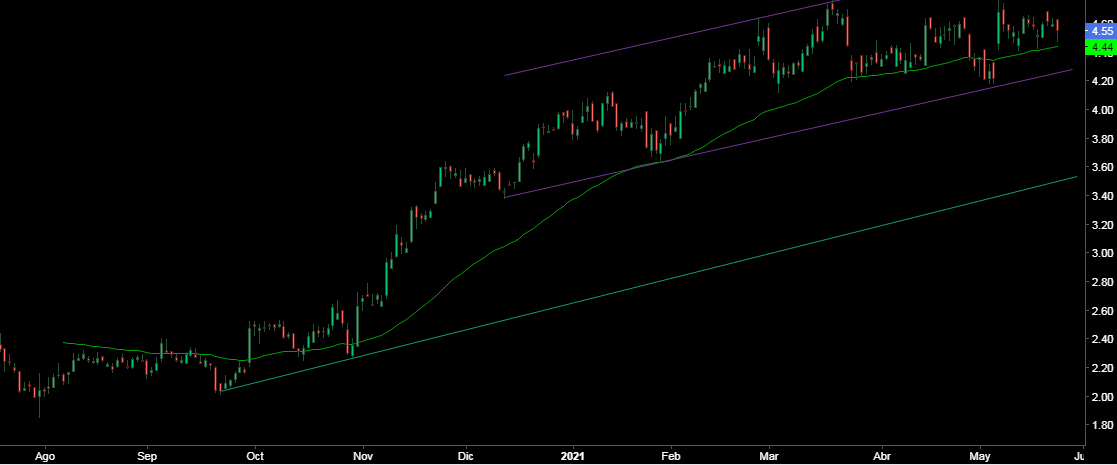Screen dimensions: 1117x465
Task: Select the teal long-term rising trendline
Action: tap(648, 283)
